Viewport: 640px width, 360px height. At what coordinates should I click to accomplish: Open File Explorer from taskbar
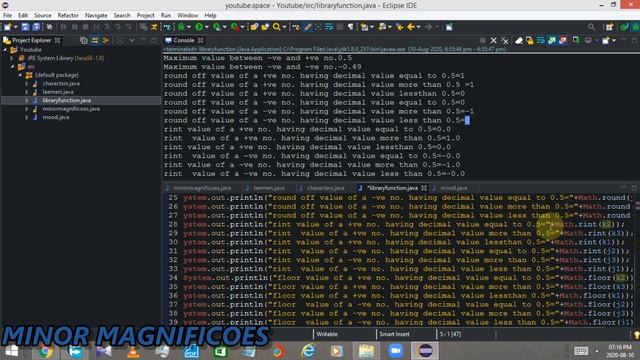pos(366,351)
